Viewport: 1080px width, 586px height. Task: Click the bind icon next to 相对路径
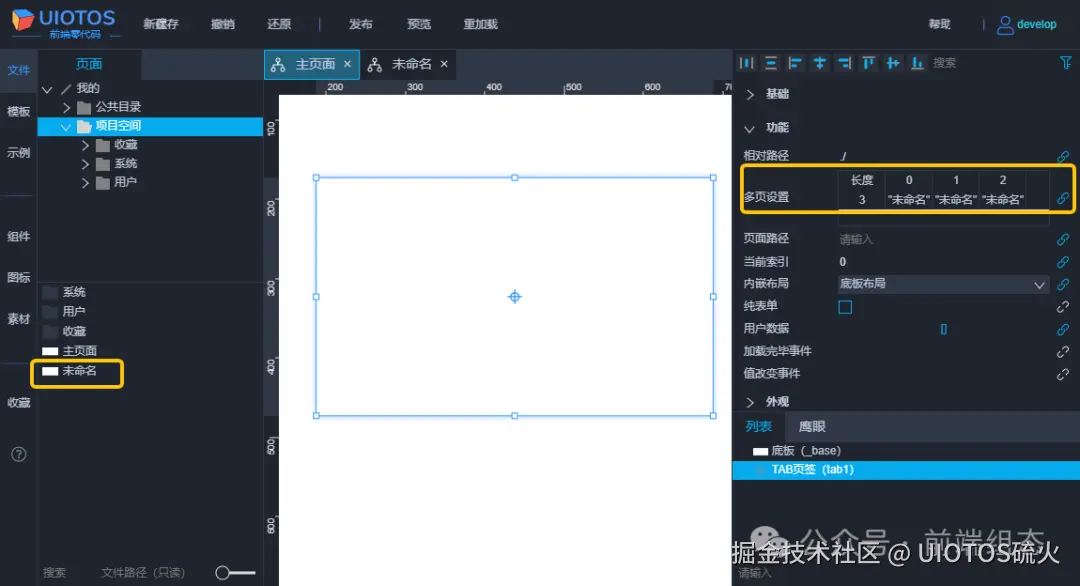coord(1063,156)
